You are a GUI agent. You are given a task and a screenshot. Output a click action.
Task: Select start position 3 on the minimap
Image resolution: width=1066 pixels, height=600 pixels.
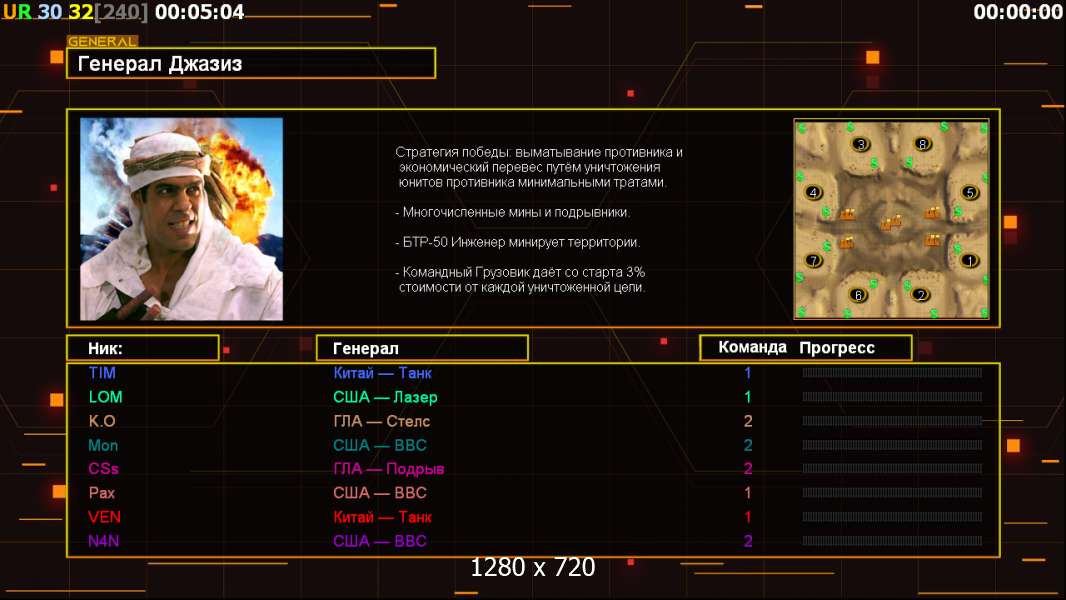pos(861,144)
